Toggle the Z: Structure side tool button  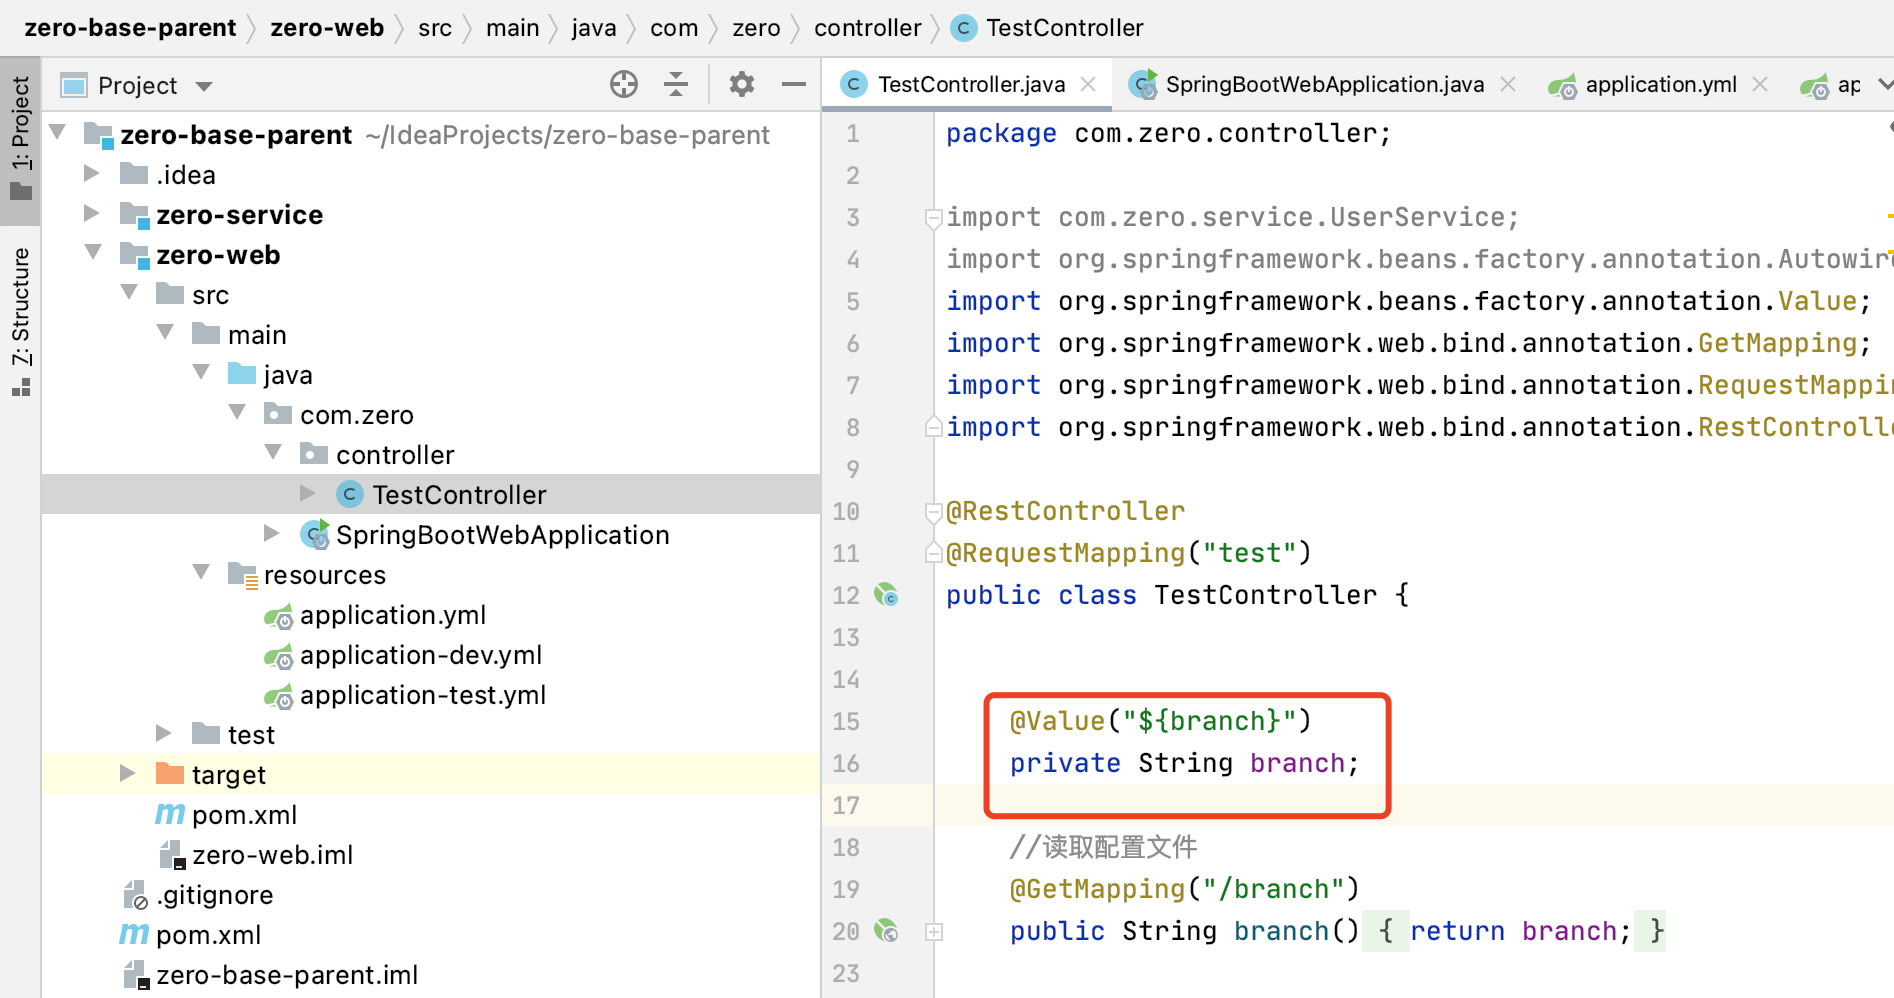pos(21,322)
